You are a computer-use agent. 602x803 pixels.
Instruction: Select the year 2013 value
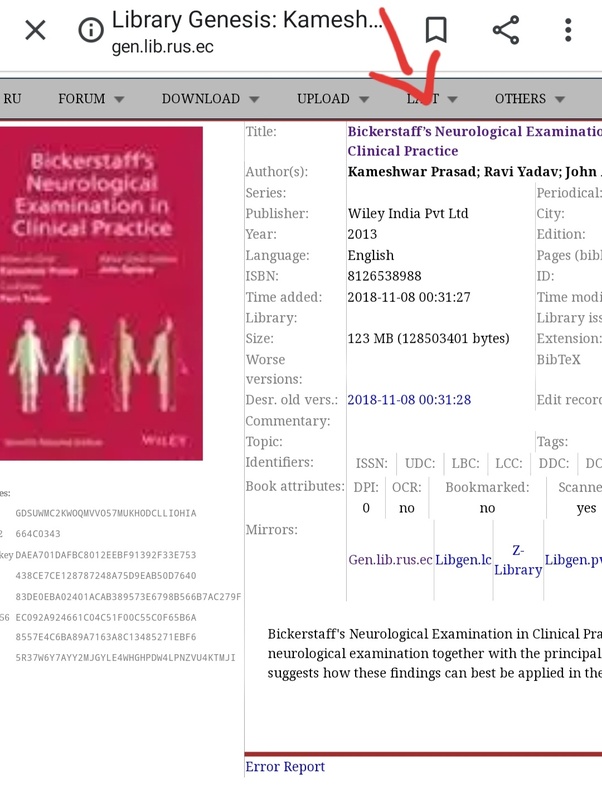coord(362,234)
